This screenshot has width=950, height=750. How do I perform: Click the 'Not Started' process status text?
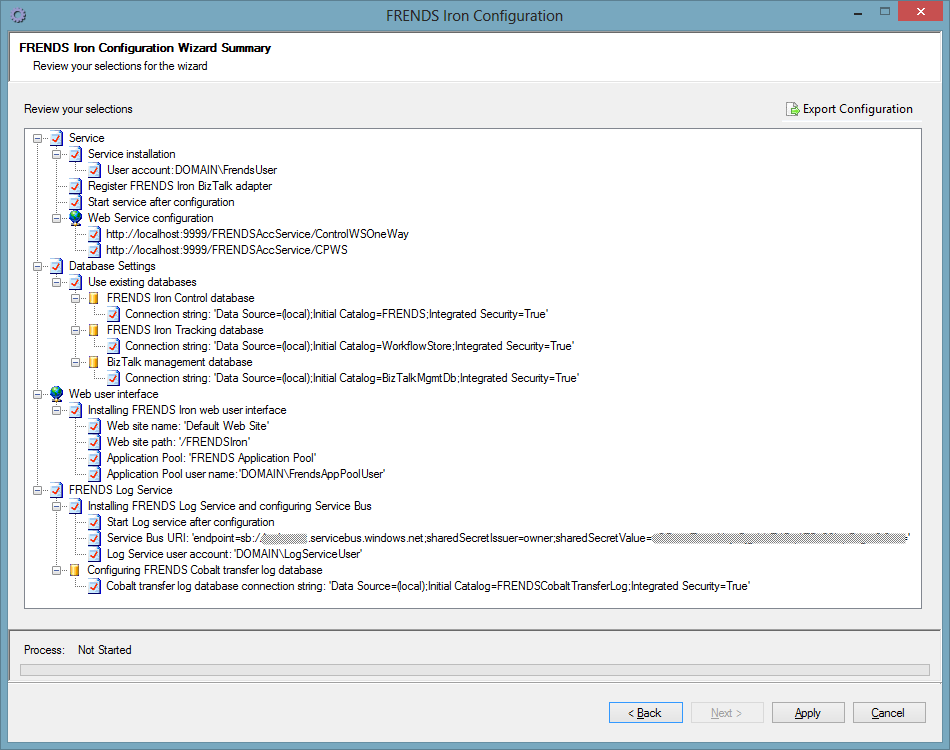(104, 650)
